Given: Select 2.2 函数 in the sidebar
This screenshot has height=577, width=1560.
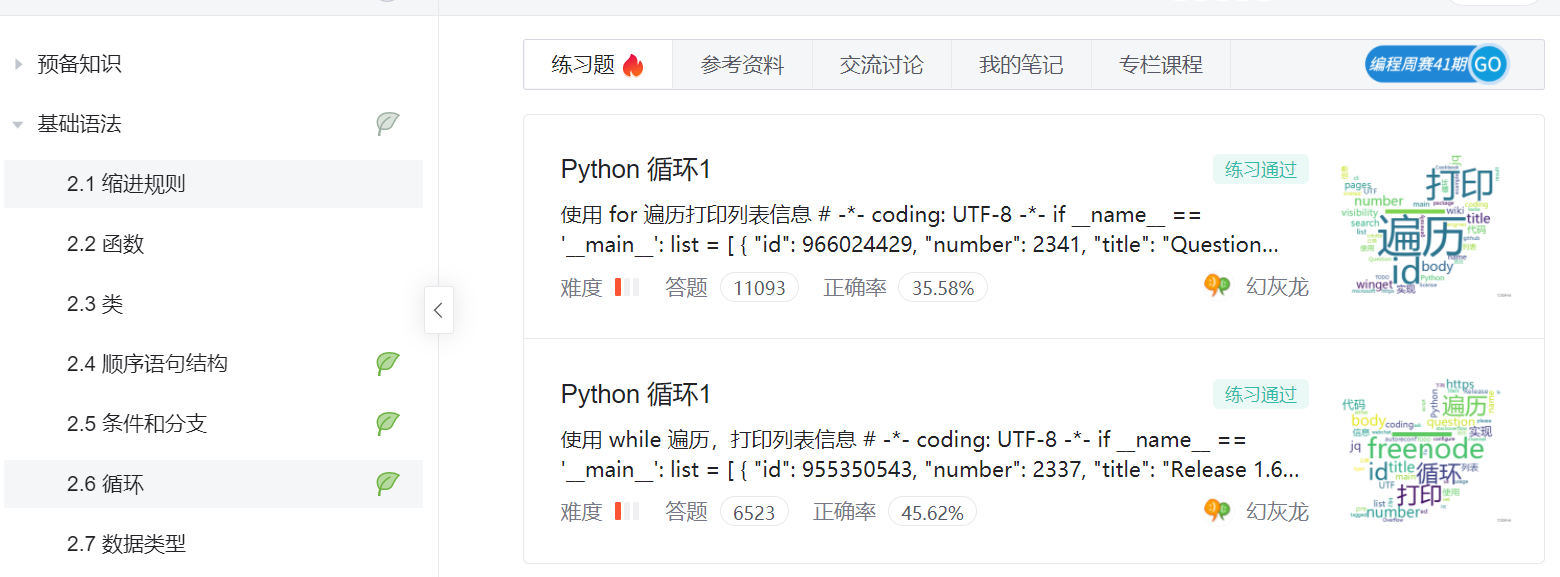Looking at the screenshot, I should pyautogui.click(x=213, y=244).
